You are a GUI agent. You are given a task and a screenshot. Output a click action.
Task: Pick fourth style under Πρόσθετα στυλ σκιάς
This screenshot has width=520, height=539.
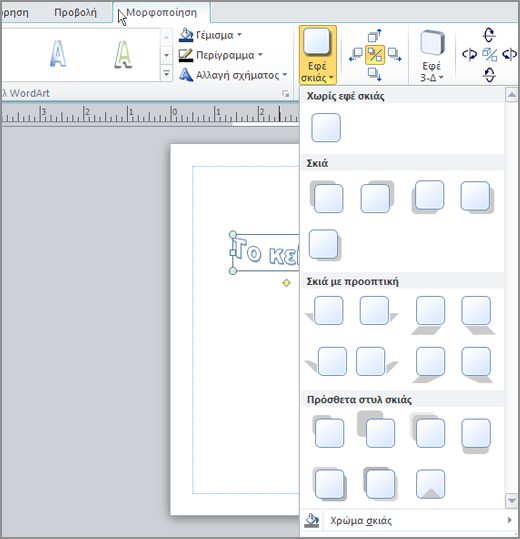[476, 435]
